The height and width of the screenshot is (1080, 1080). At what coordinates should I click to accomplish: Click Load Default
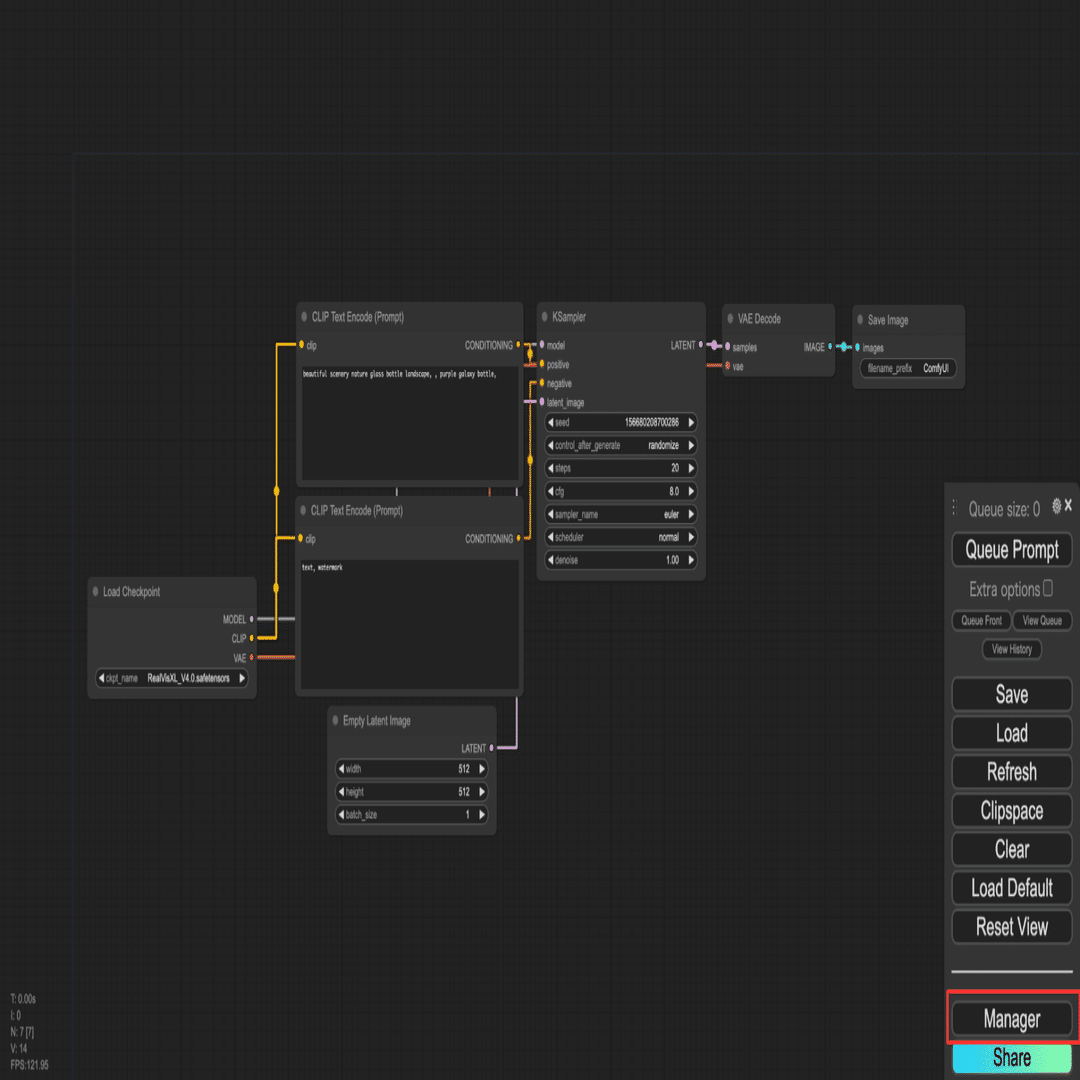pyautogui.click(x=1011, y=888)
